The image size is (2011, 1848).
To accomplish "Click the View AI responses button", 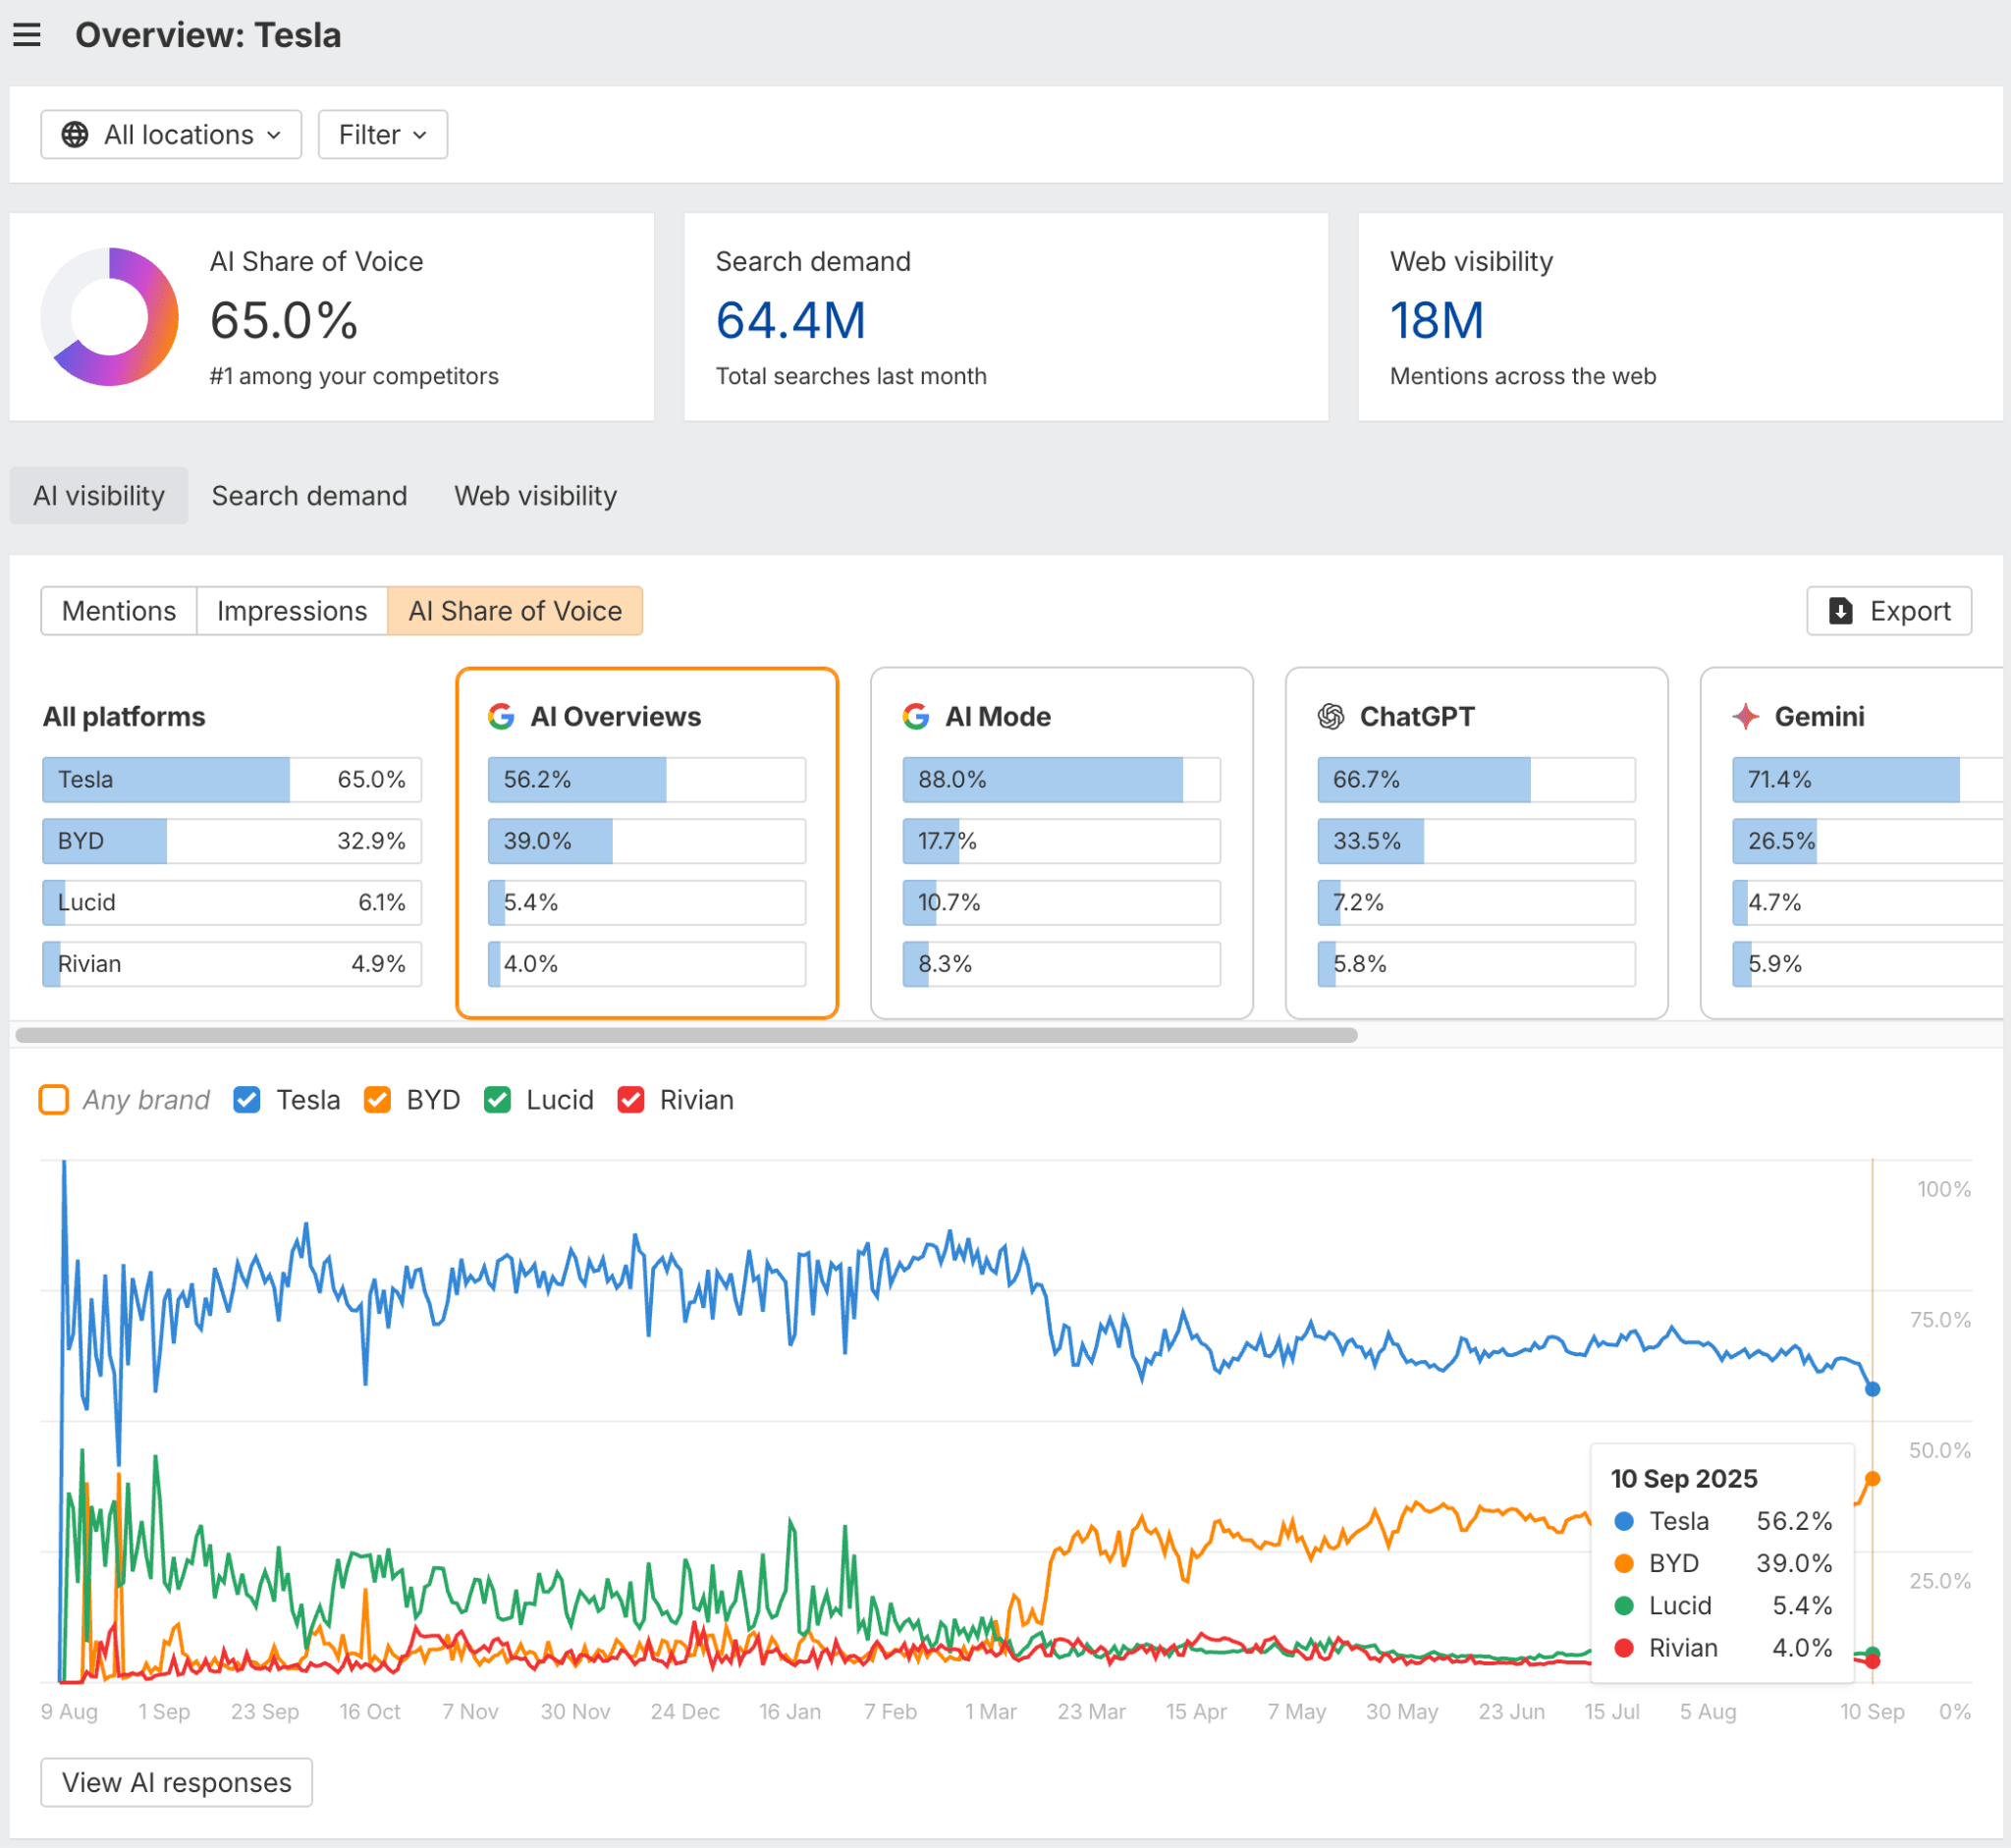I will (x=175, y=1783).
